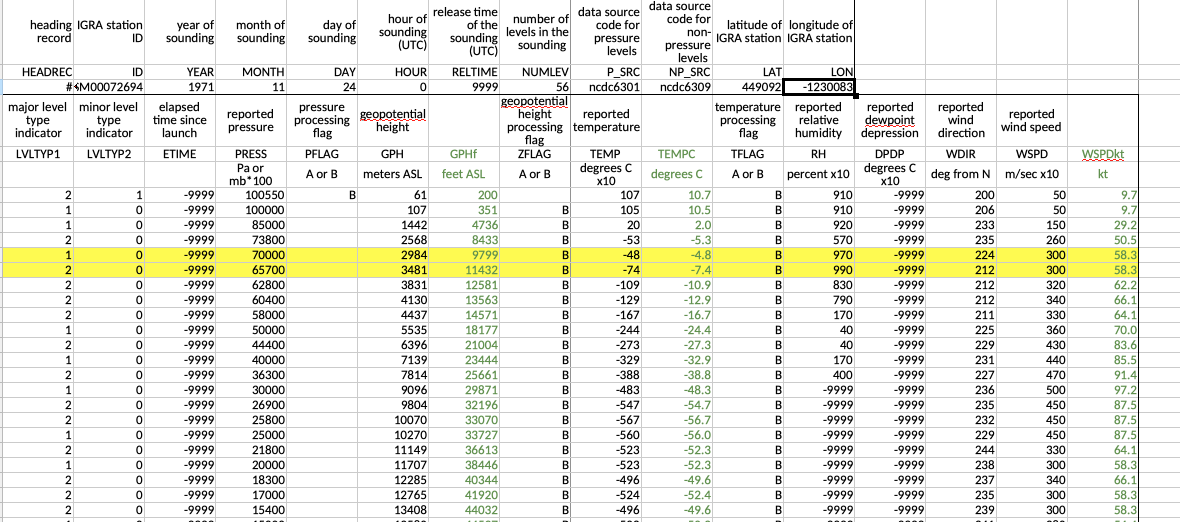This screenshot has height=522, width=1180.
Task: Select the 'm/sec x10' units cell
Action: [x=1031, y=175]
